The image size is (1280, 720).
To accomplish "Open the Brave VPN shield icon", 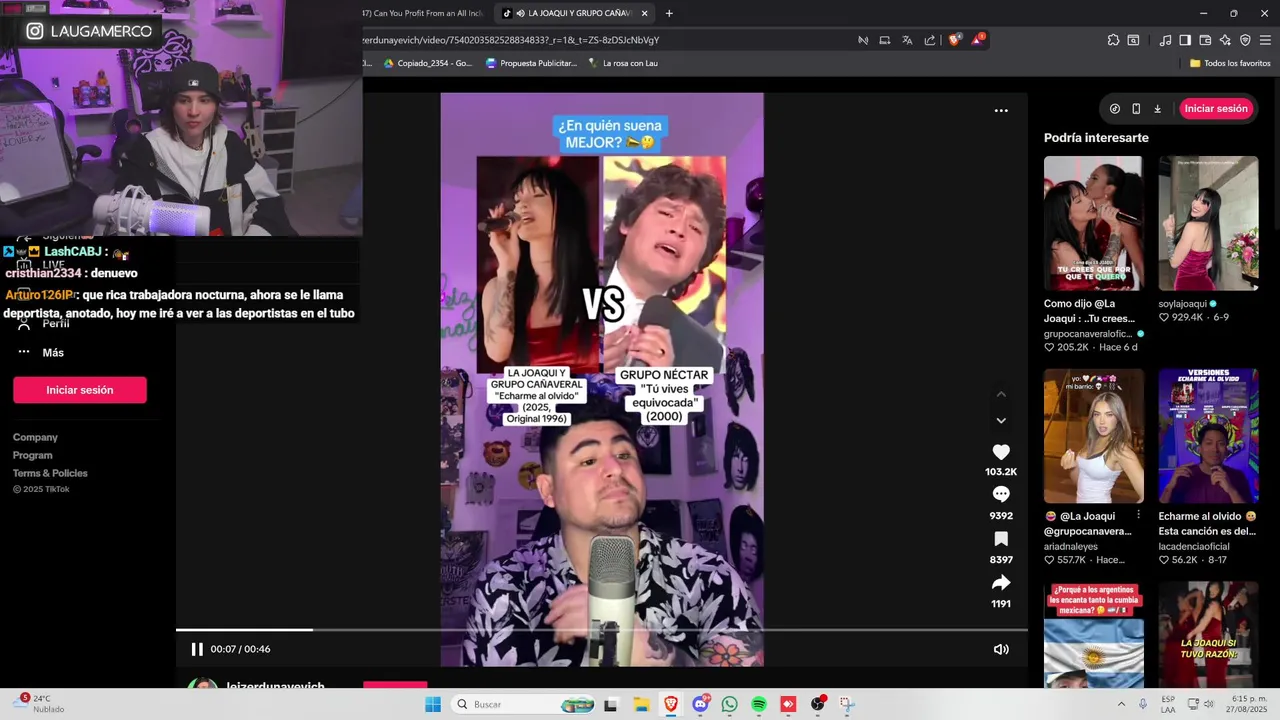I will (x=1245, y=40).
